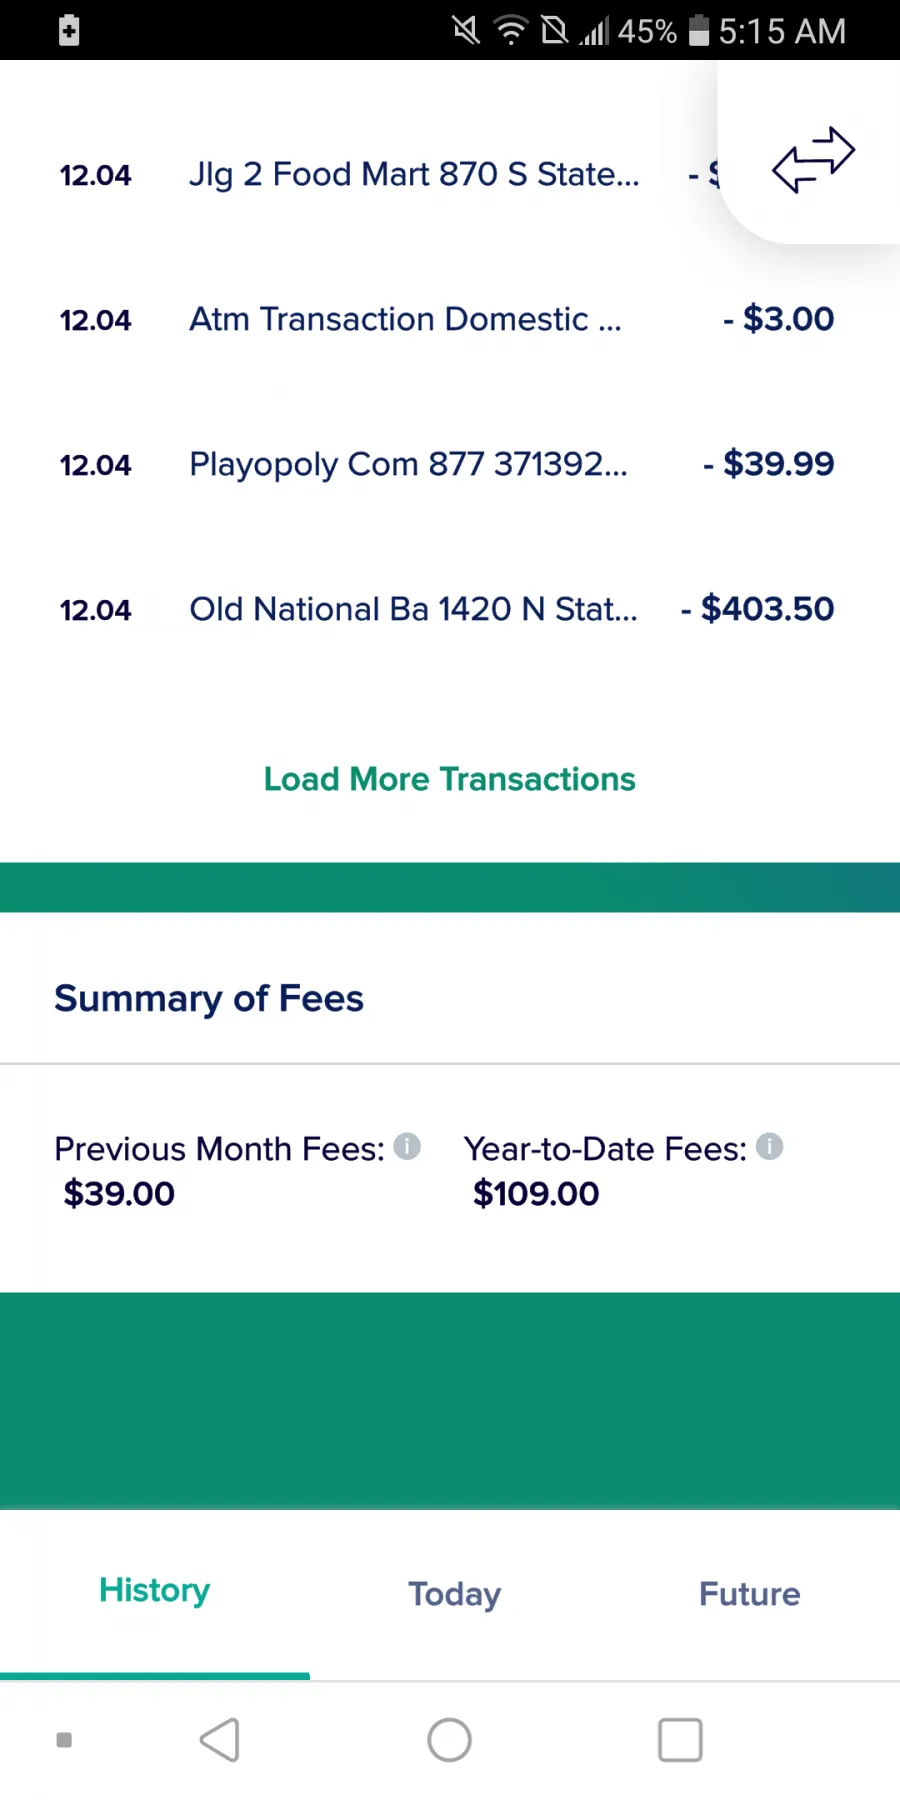This screenshot has height=1800, width=900.
Task: Switch to the History tab
Action: coord(155,1591)
